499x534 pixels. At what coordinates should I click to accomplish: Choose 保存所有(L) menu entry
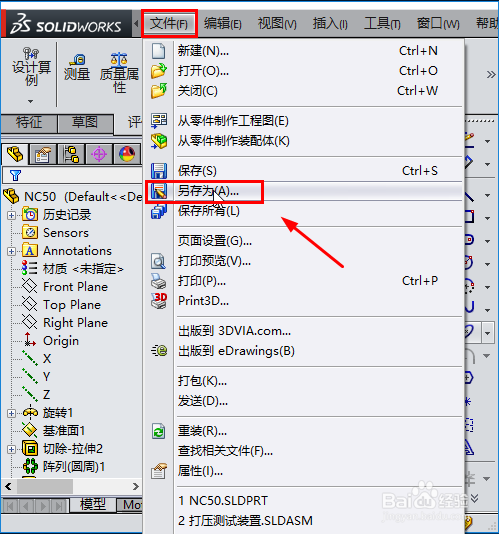(303, 211)
